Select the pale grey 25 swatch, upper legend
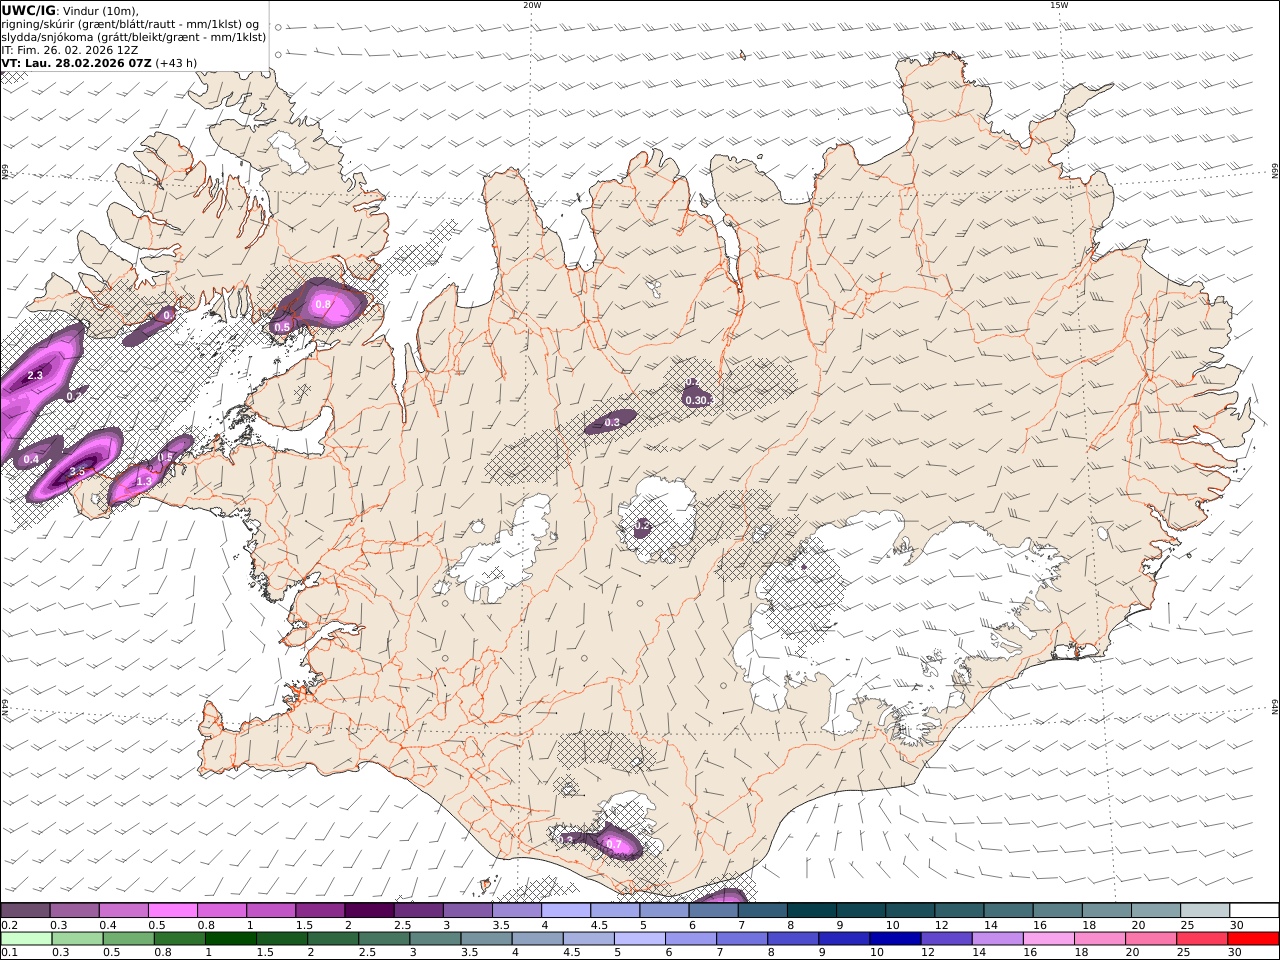Viewport: 1280px width, 960px height. [1206, 910]
